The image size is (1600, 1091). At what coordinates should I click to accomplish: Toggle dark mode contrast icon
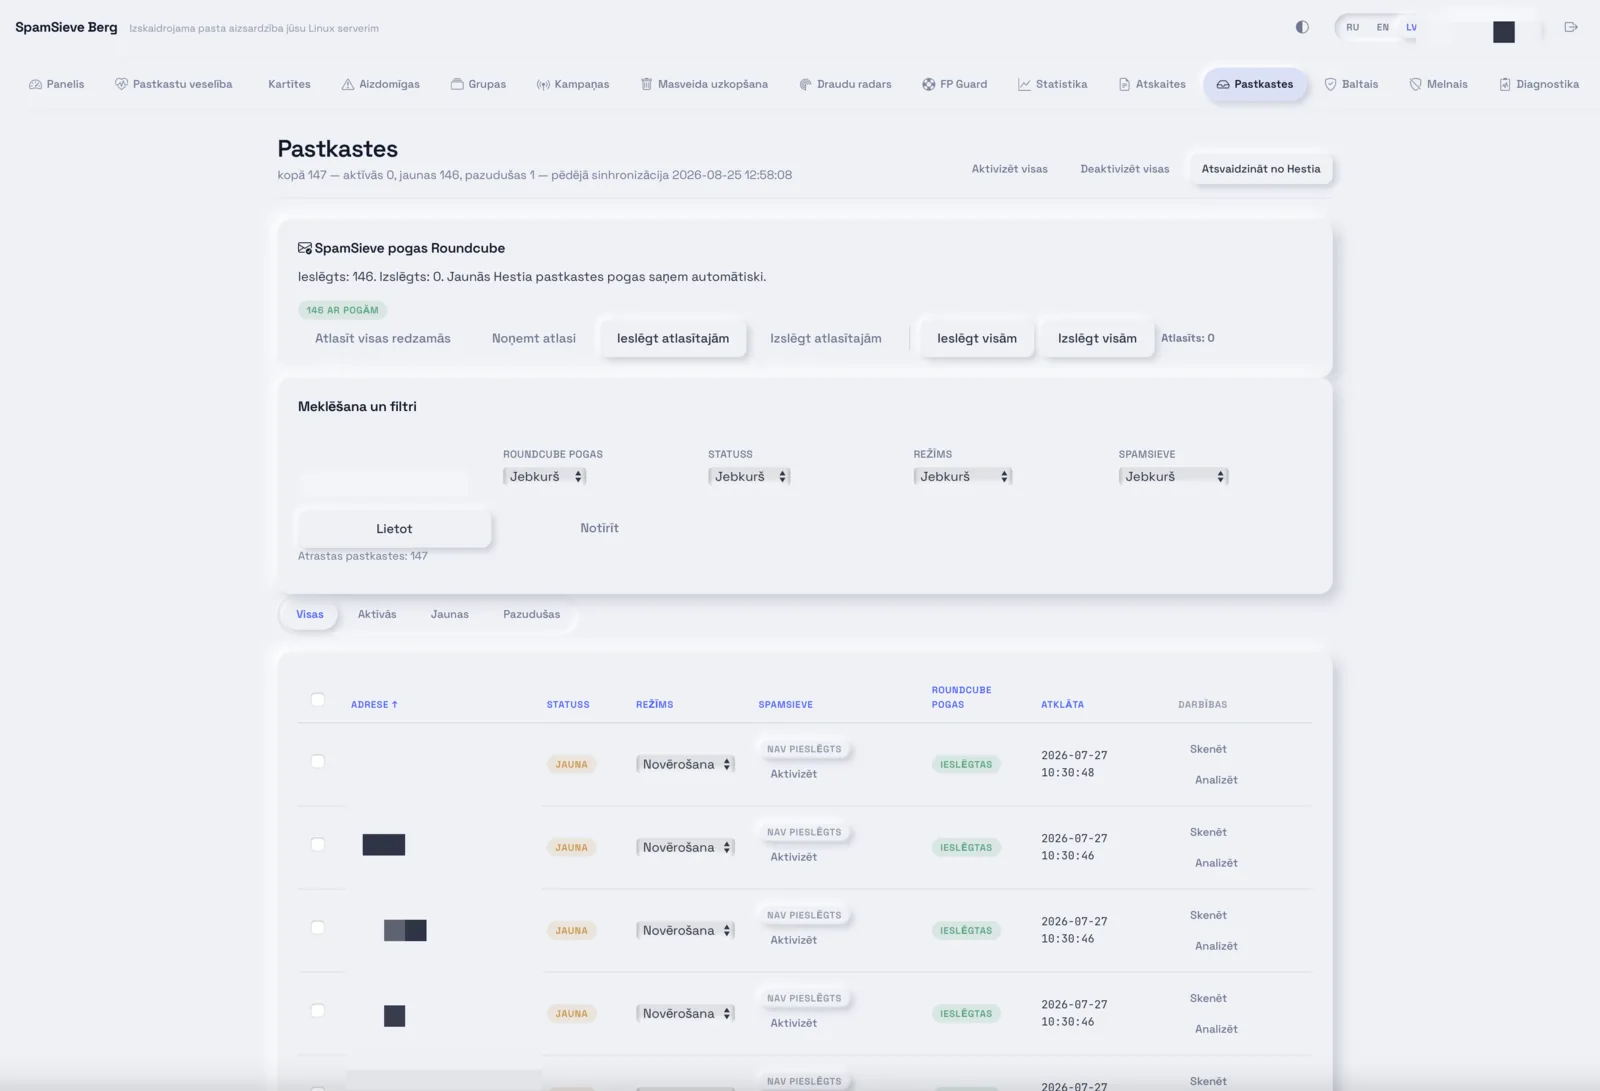[1302, 27]
